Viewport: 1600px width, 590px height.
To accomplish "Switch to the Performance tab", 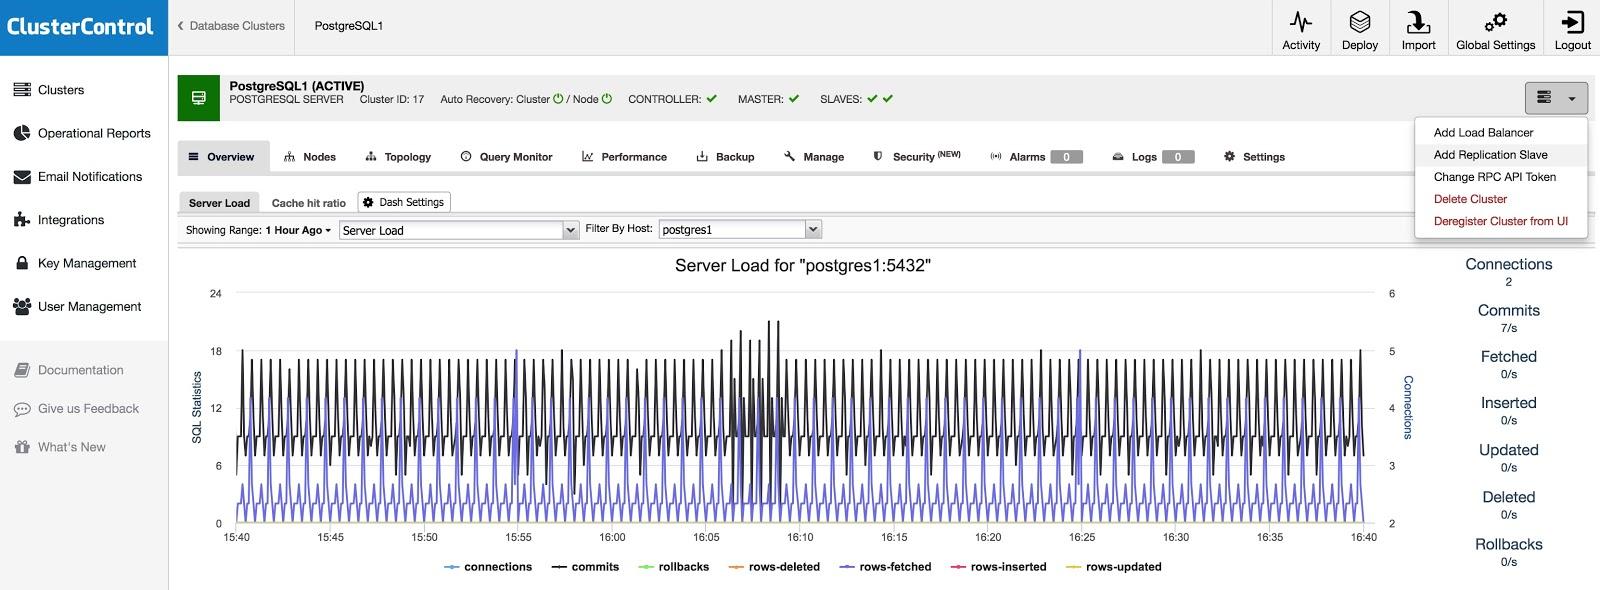I will click(x=624, y=157).
